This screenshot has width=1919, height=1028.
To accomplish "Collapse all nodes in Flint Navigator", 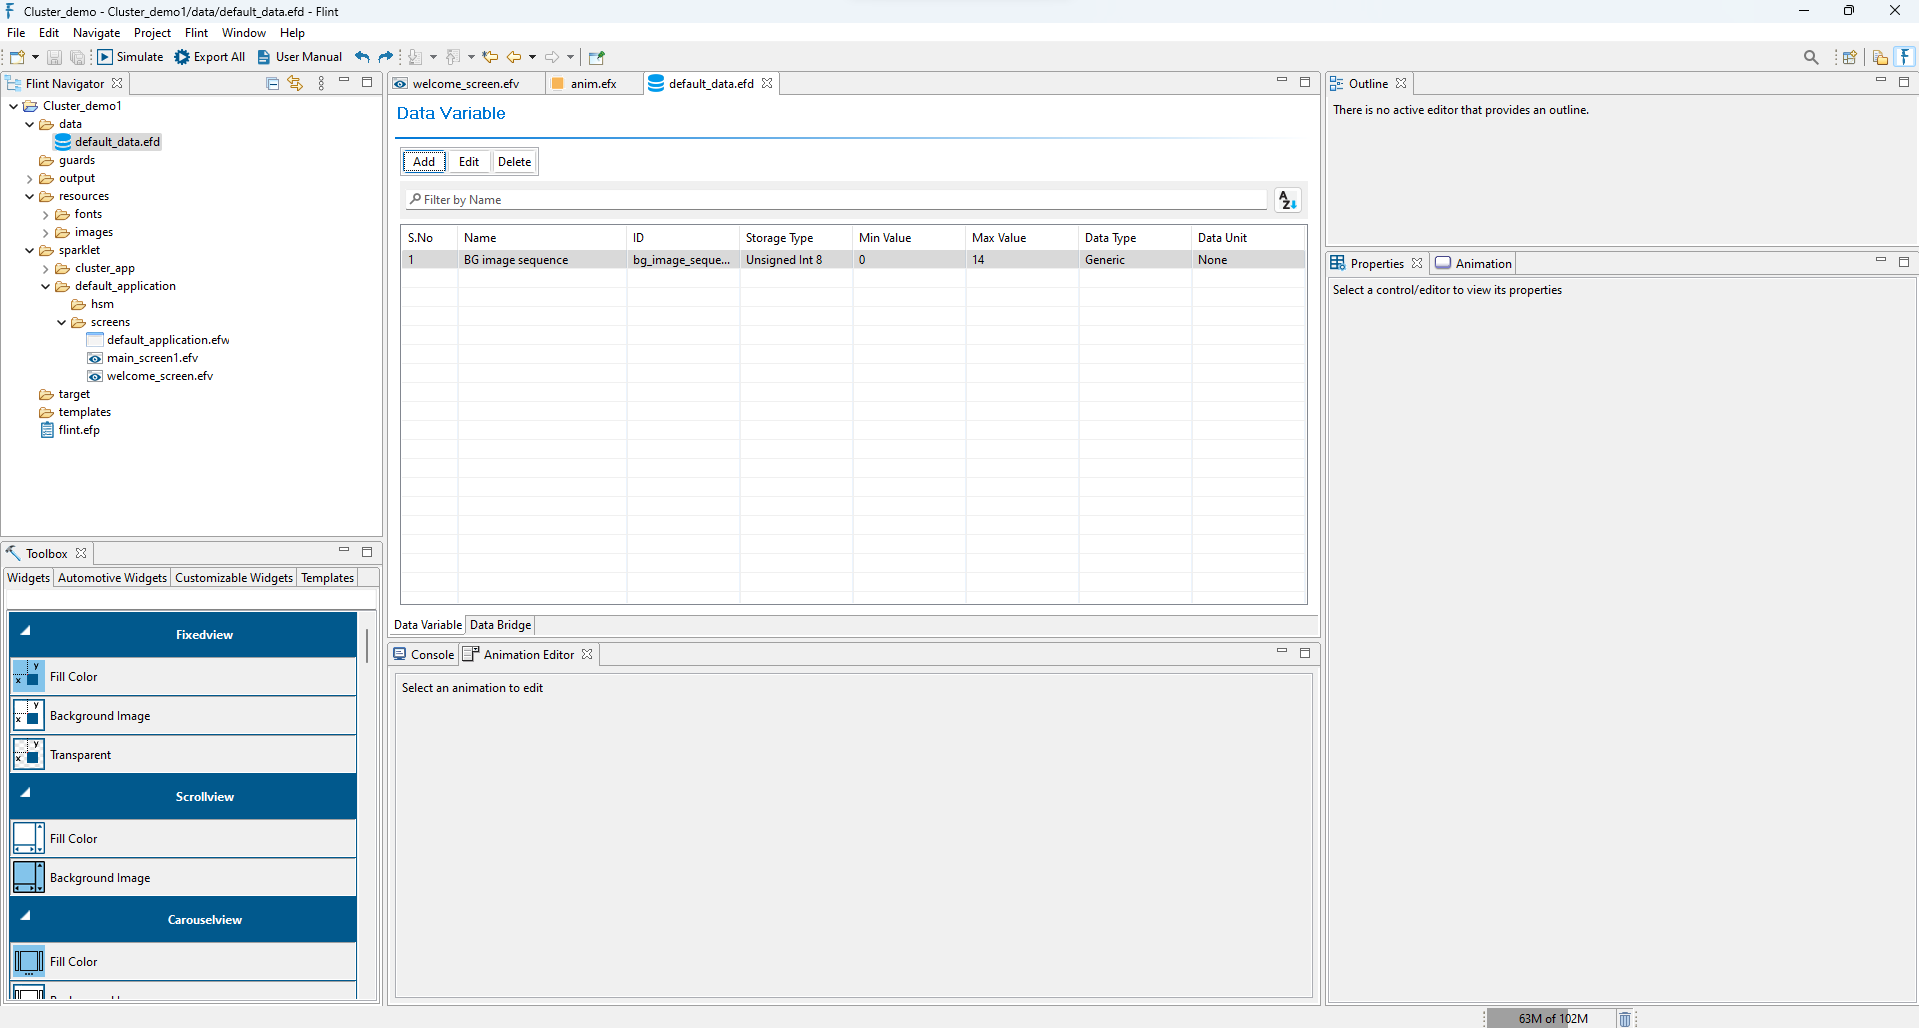I will coord(271,83).
